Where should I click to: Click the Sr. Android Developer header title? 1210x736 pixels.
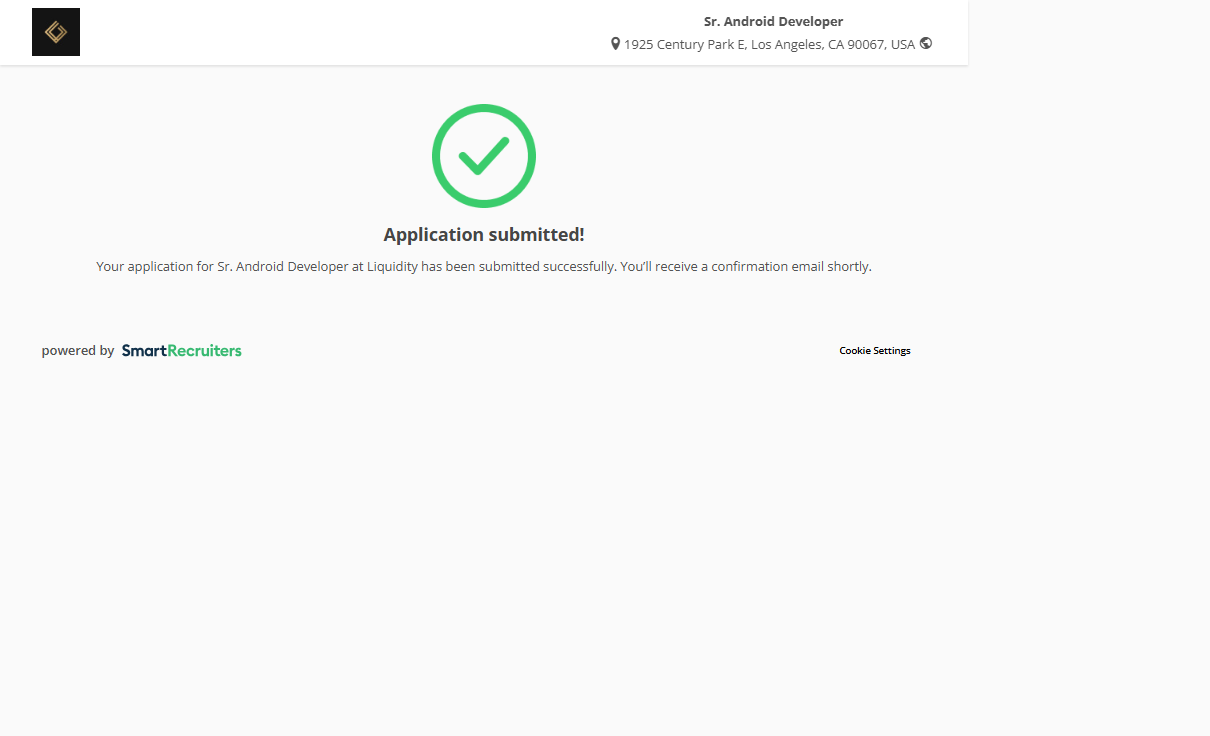(773, 21)
